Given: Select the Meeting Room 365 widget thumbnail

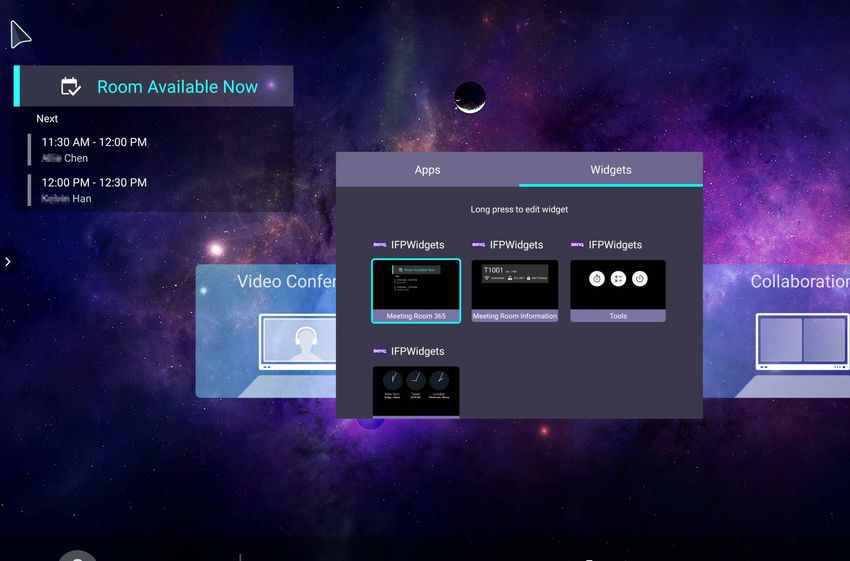Looking at the screenshot, I should click(416, 290).
